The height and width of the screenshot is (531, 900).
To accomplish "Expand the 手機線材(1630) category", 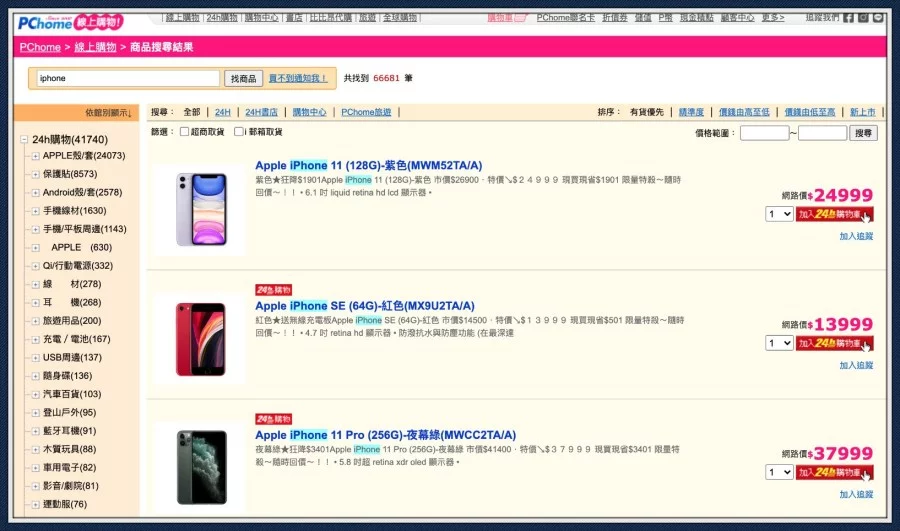I will 36,211.
